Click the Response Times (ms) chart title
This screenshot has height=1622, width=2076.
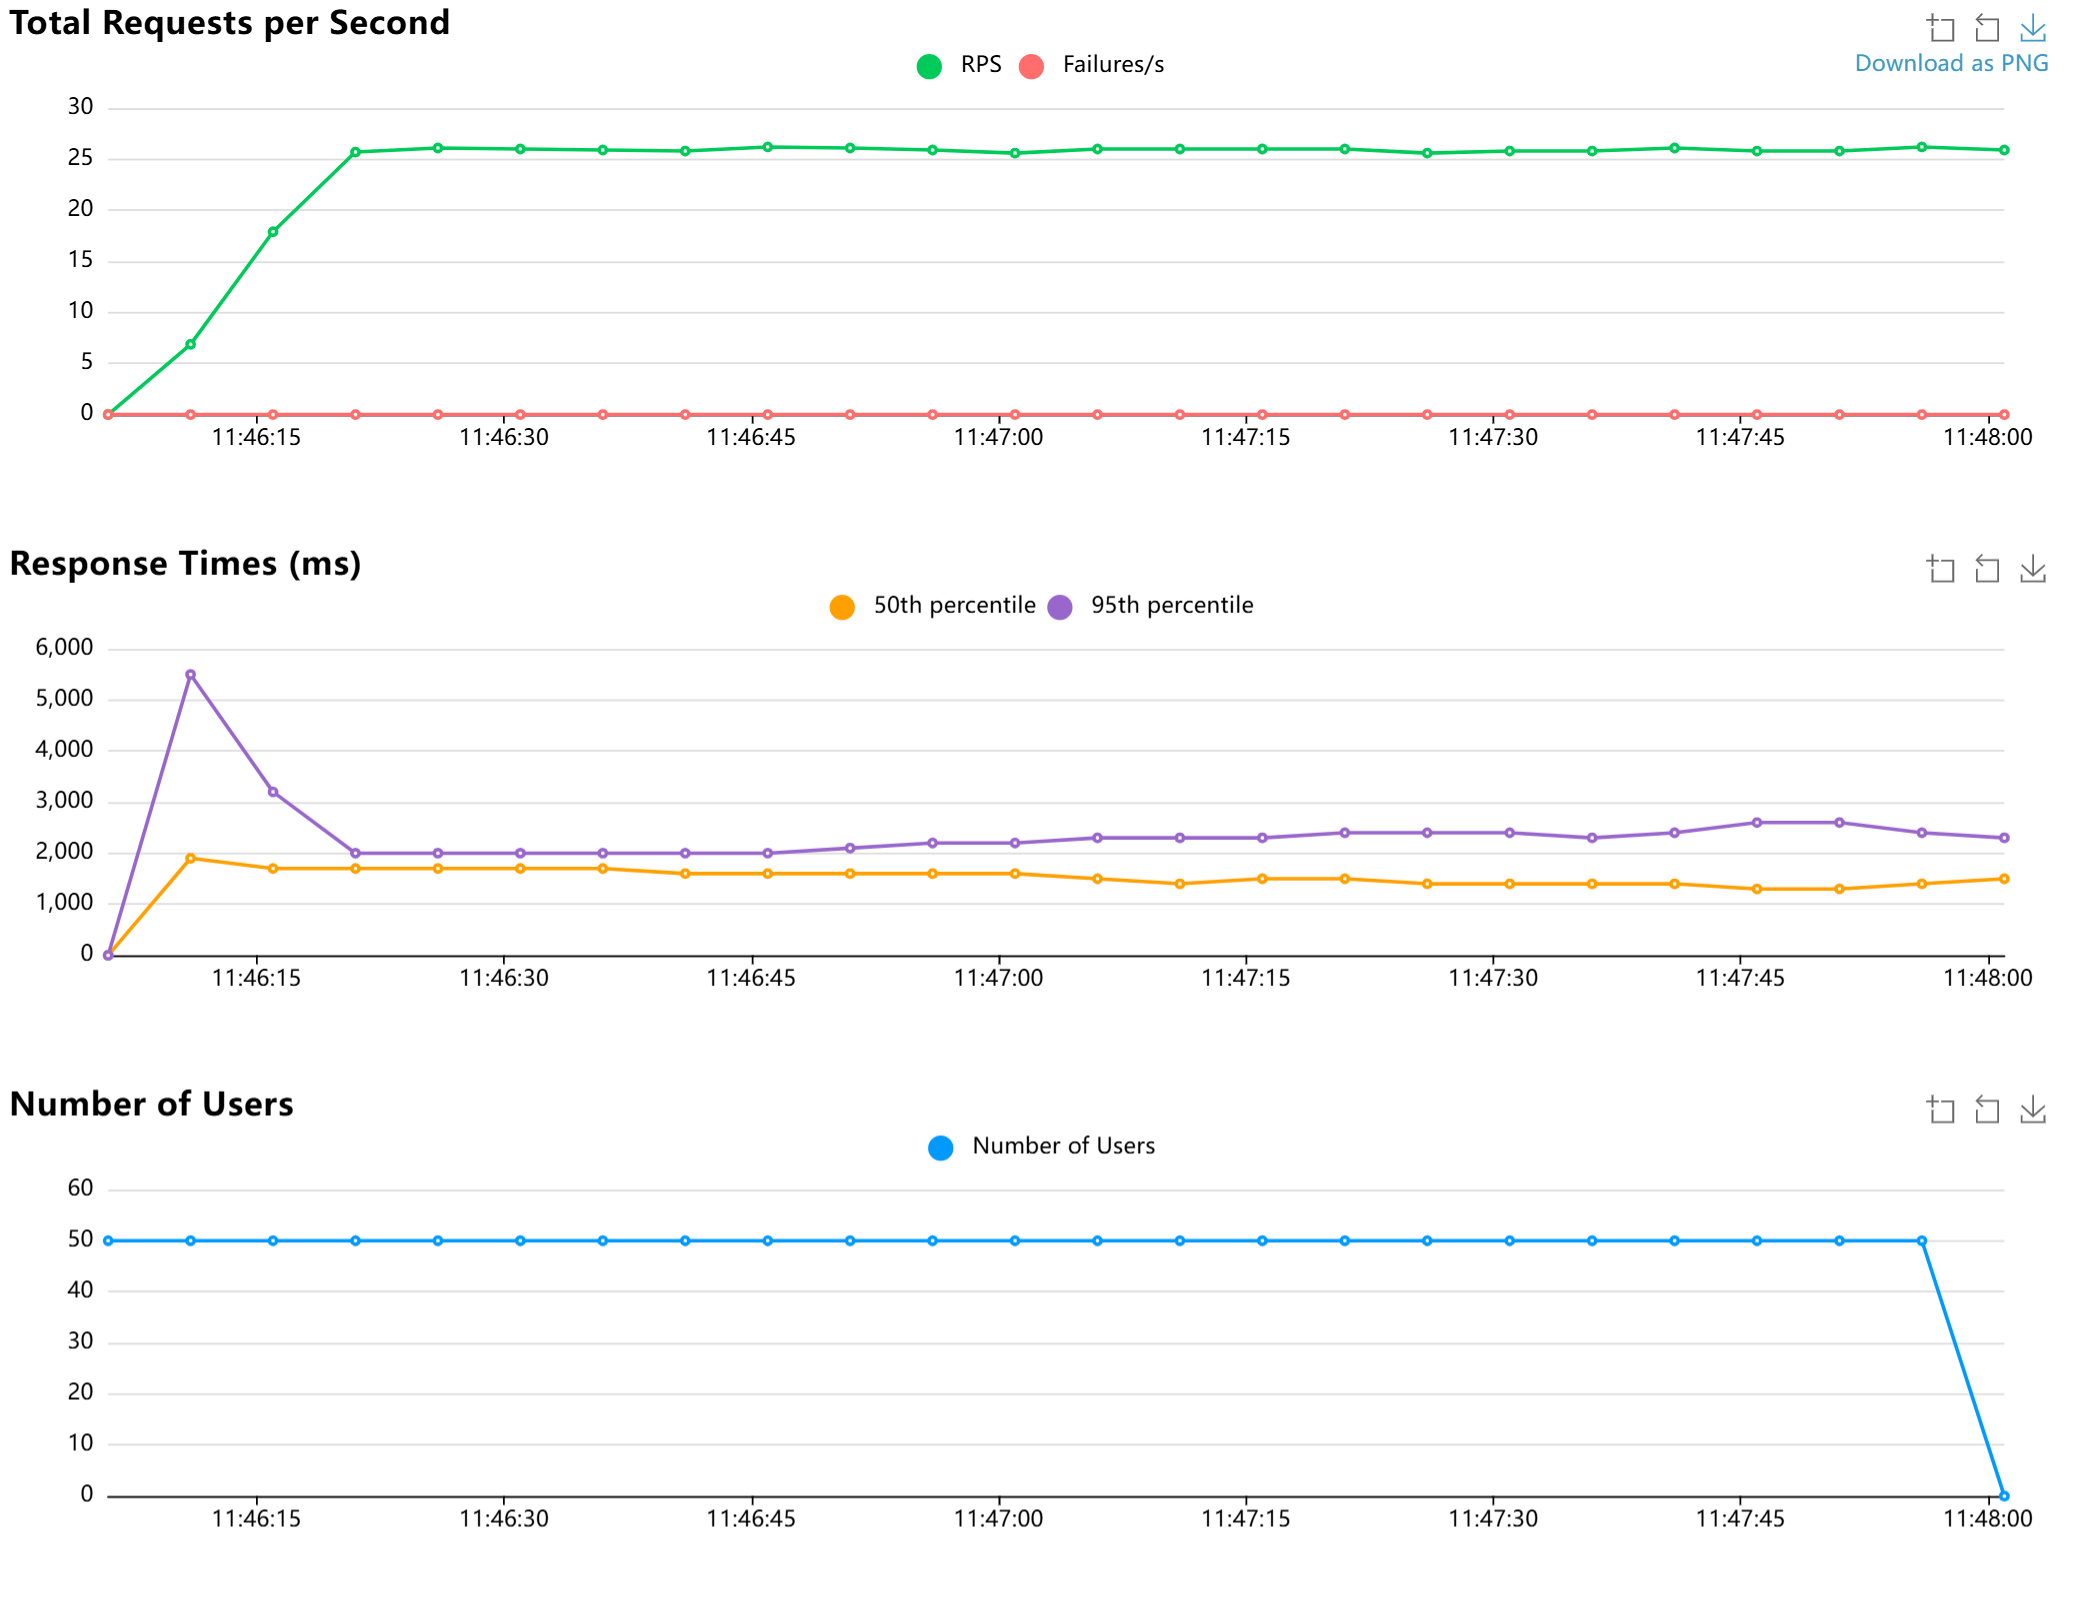click(x=185, y=562)
